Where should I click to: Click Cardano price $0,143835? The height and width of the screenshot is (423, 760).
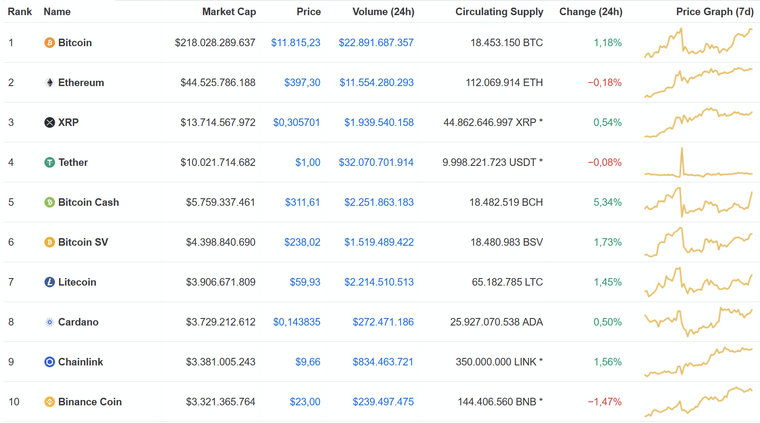click(297, 322)
